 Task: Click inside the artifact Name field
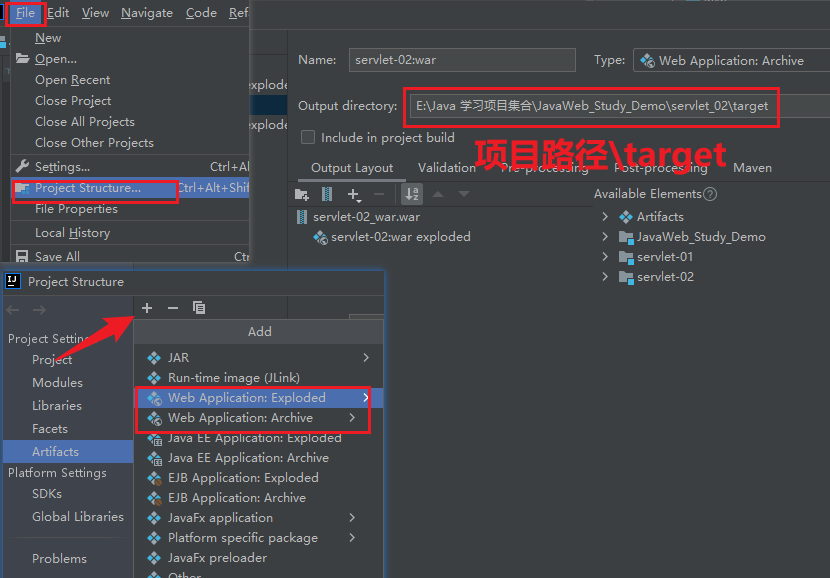point(461,60)
